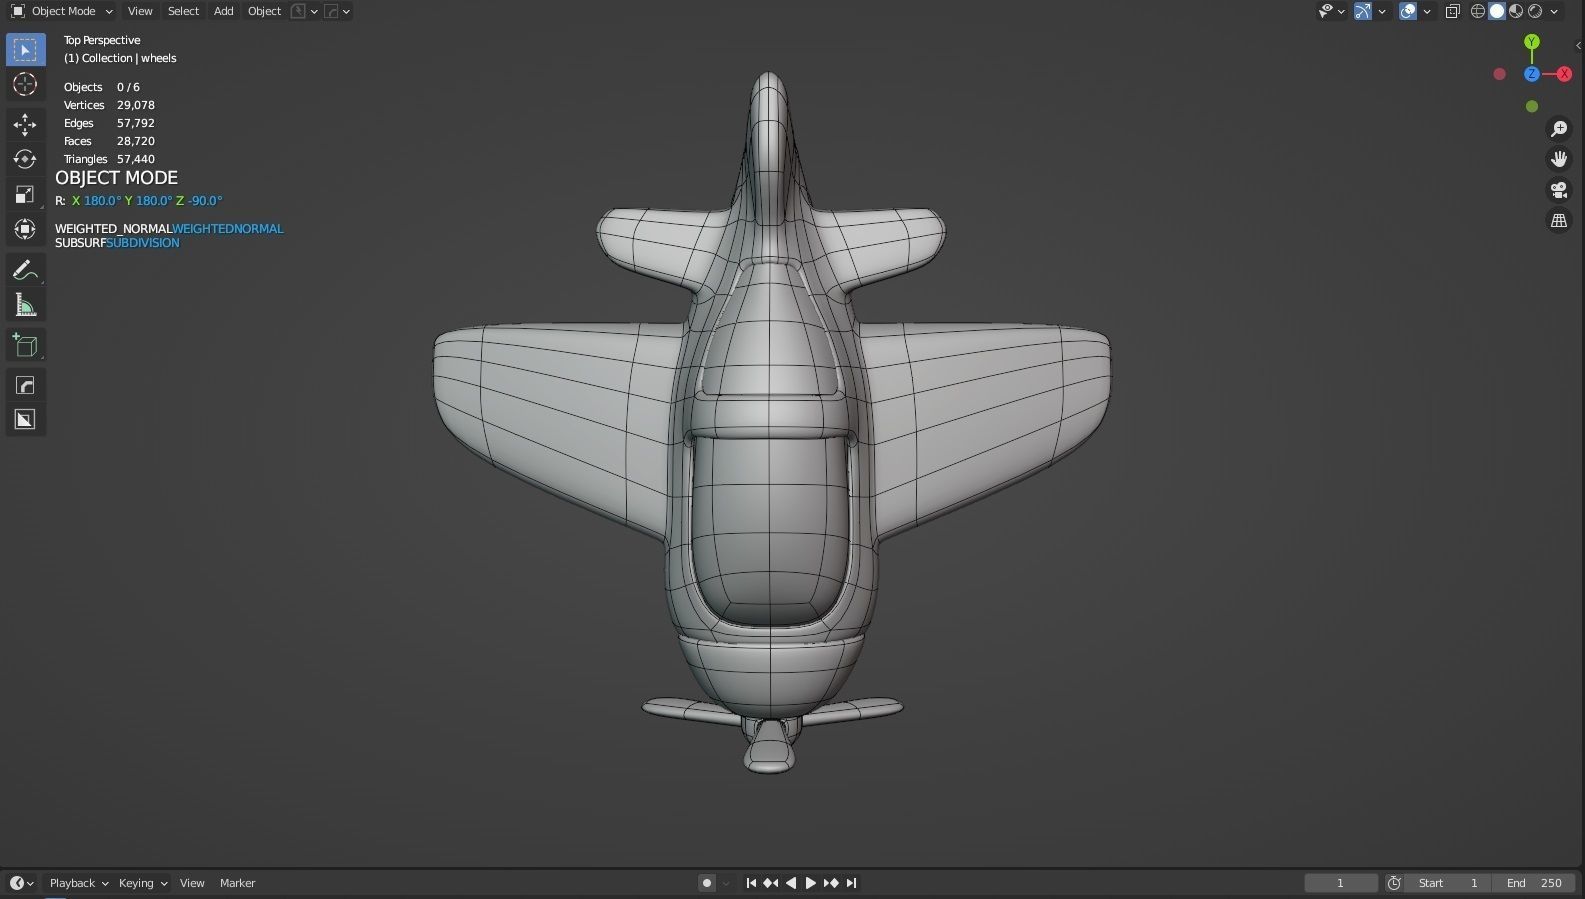Open dropdown beside first greyed header icon
Image resolution: width=1585 pixels, height=899 pixels.
314,12
